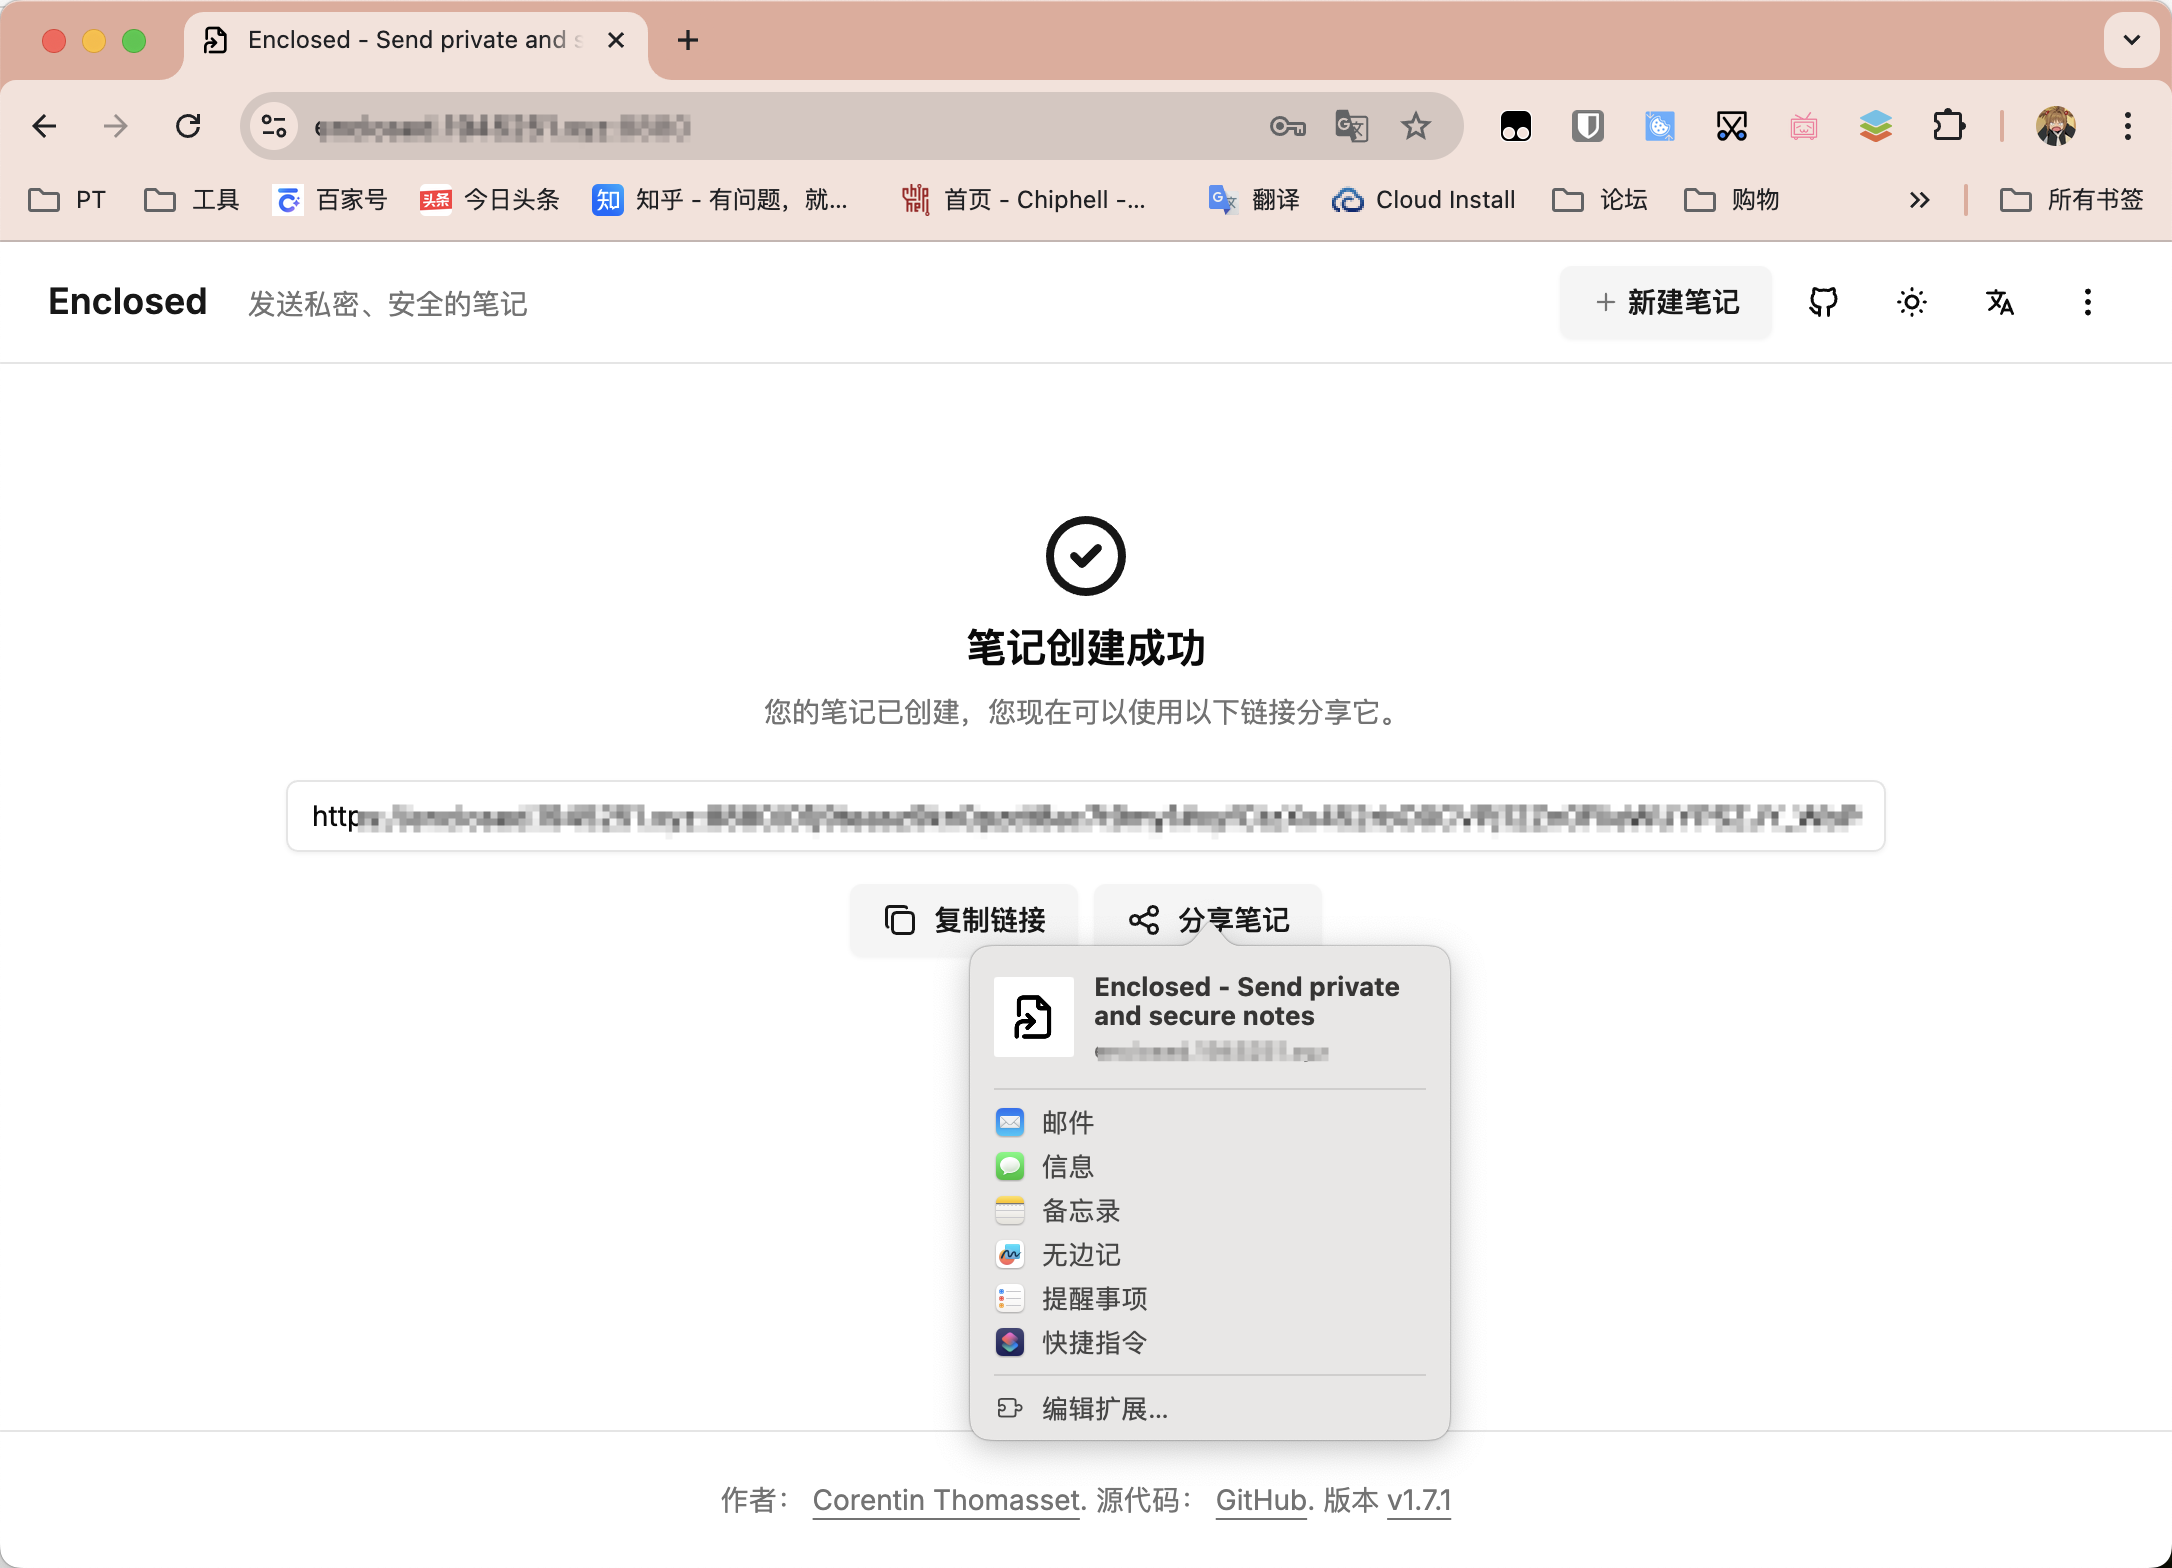This screenshot has height=1568, width=2172.
Task: Open the 翻译 bookmark
Action: tap(1254, 200)
